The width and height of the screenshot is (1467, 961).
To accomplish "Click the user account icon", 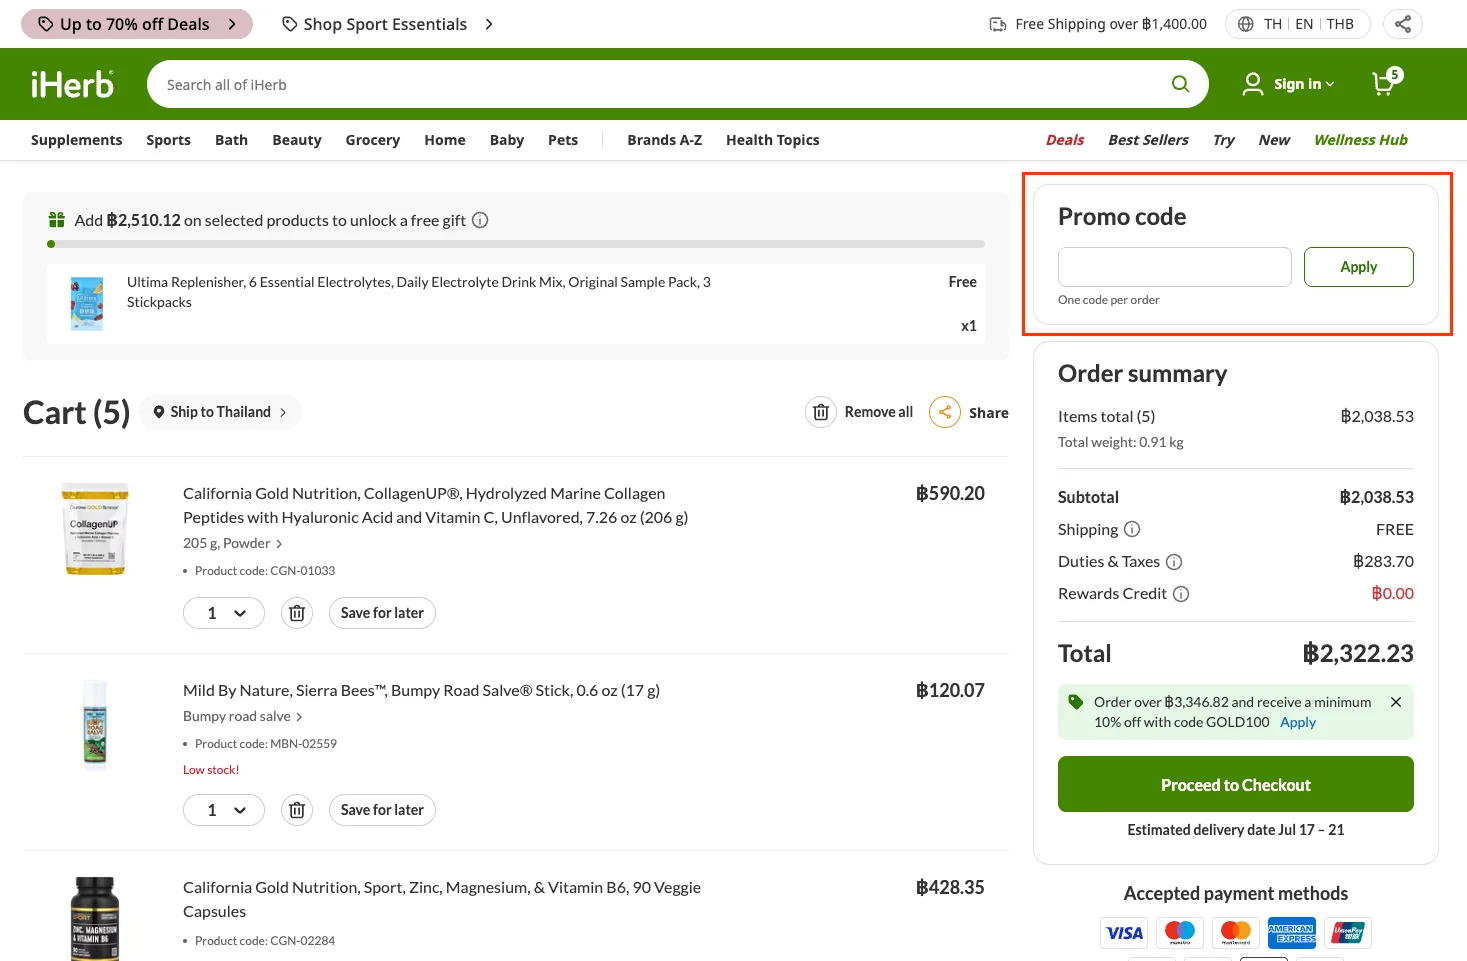I will pyautogui.click(x=1252, y=84).
